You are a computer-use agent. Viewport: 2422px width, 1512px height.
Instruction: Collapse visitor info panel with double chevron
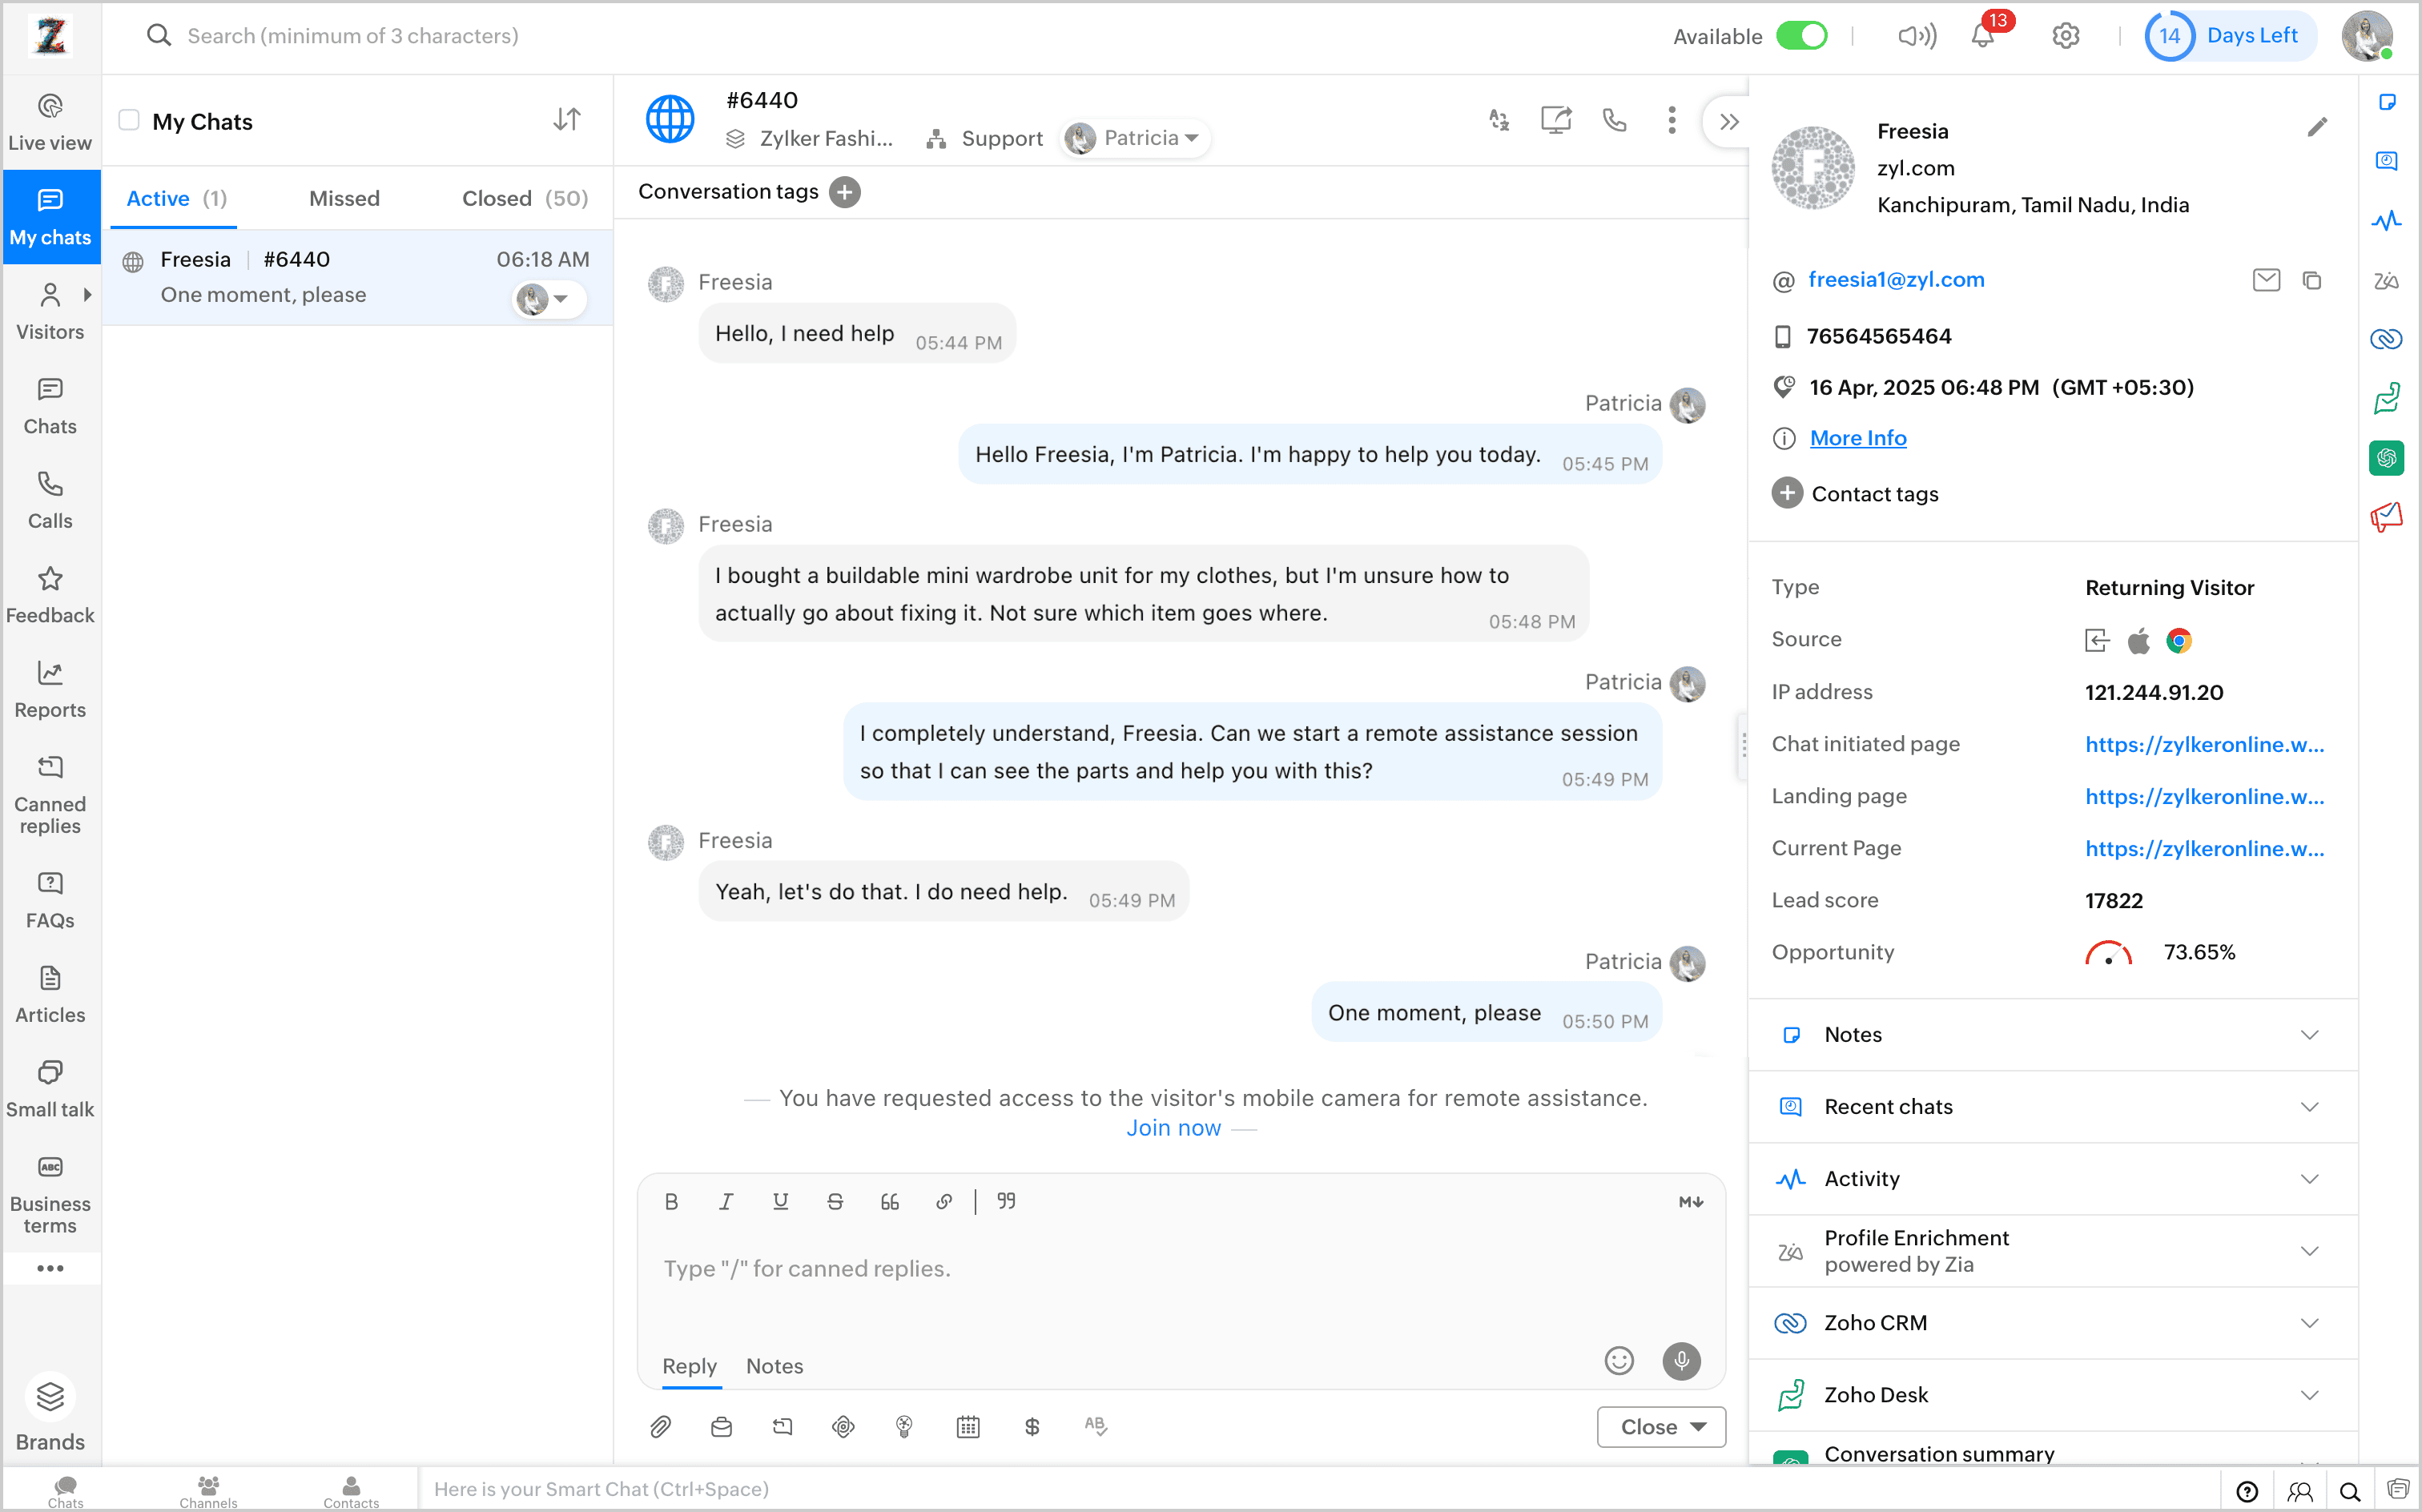[1729, 122]
